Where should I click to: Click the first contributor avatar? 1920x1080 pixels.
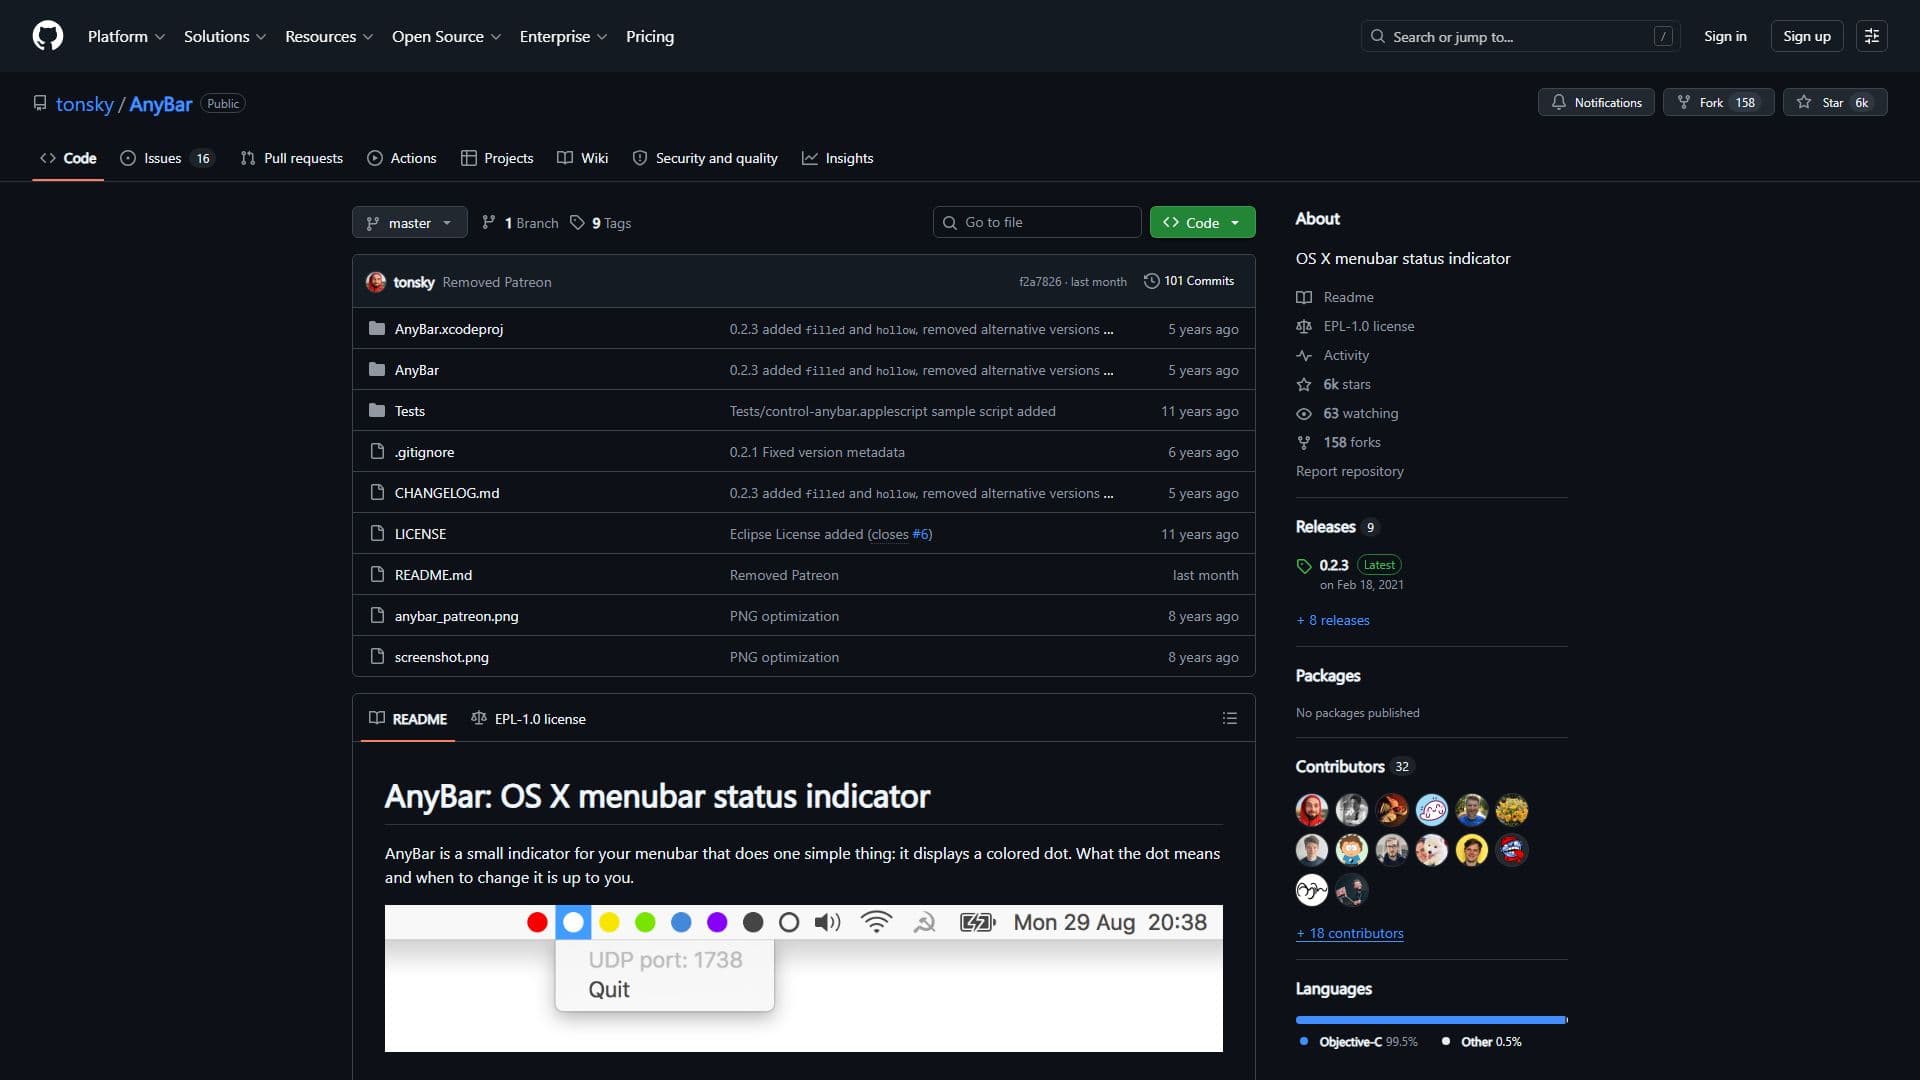[x=1311, y=810]
